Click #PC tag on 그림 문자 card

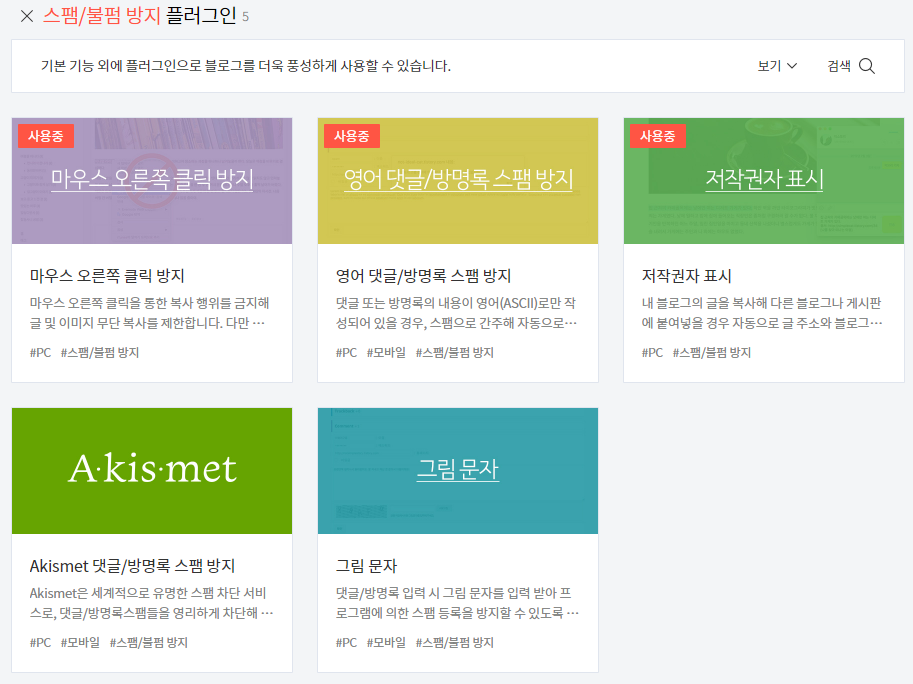click(x=346, y=642)
